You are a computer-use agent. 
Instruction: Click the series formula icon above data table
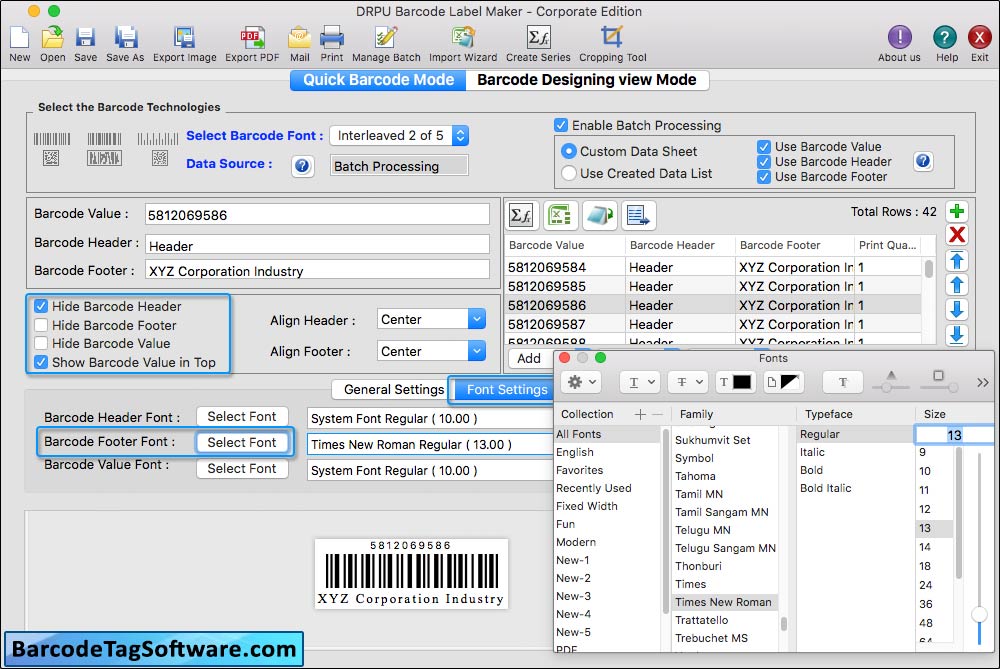click(x=523, y=216)
